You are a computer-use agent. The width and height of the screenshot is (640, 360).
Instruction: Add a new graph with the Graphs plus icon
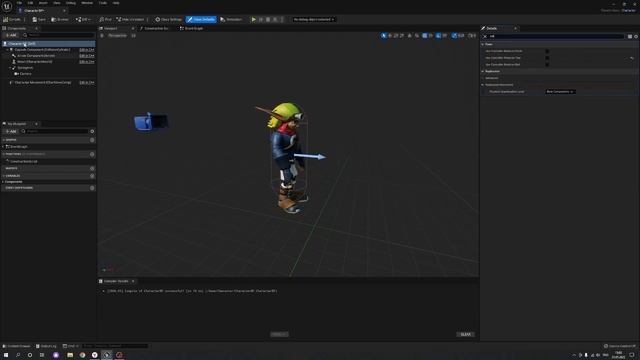click(92, 140)
